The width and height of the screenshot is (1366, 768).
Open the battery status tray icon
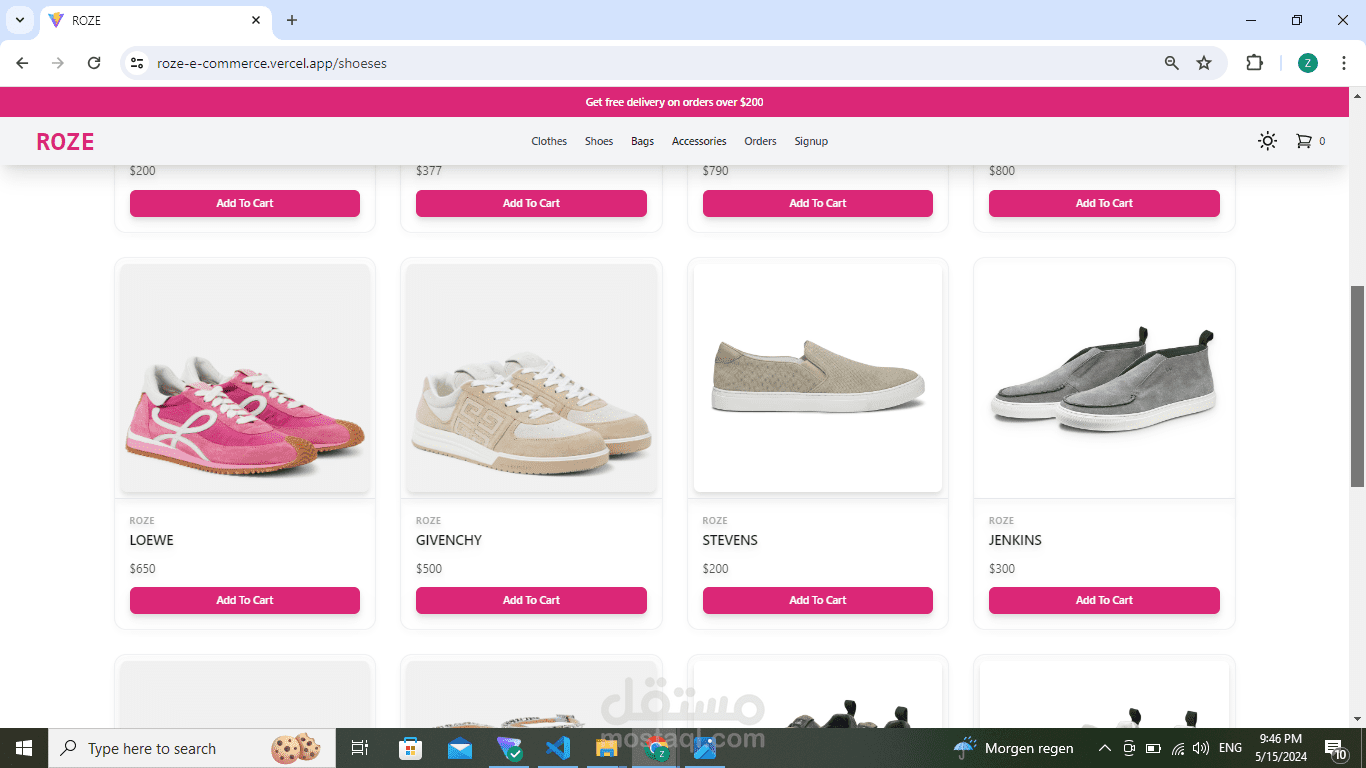tap(1153, 748)
